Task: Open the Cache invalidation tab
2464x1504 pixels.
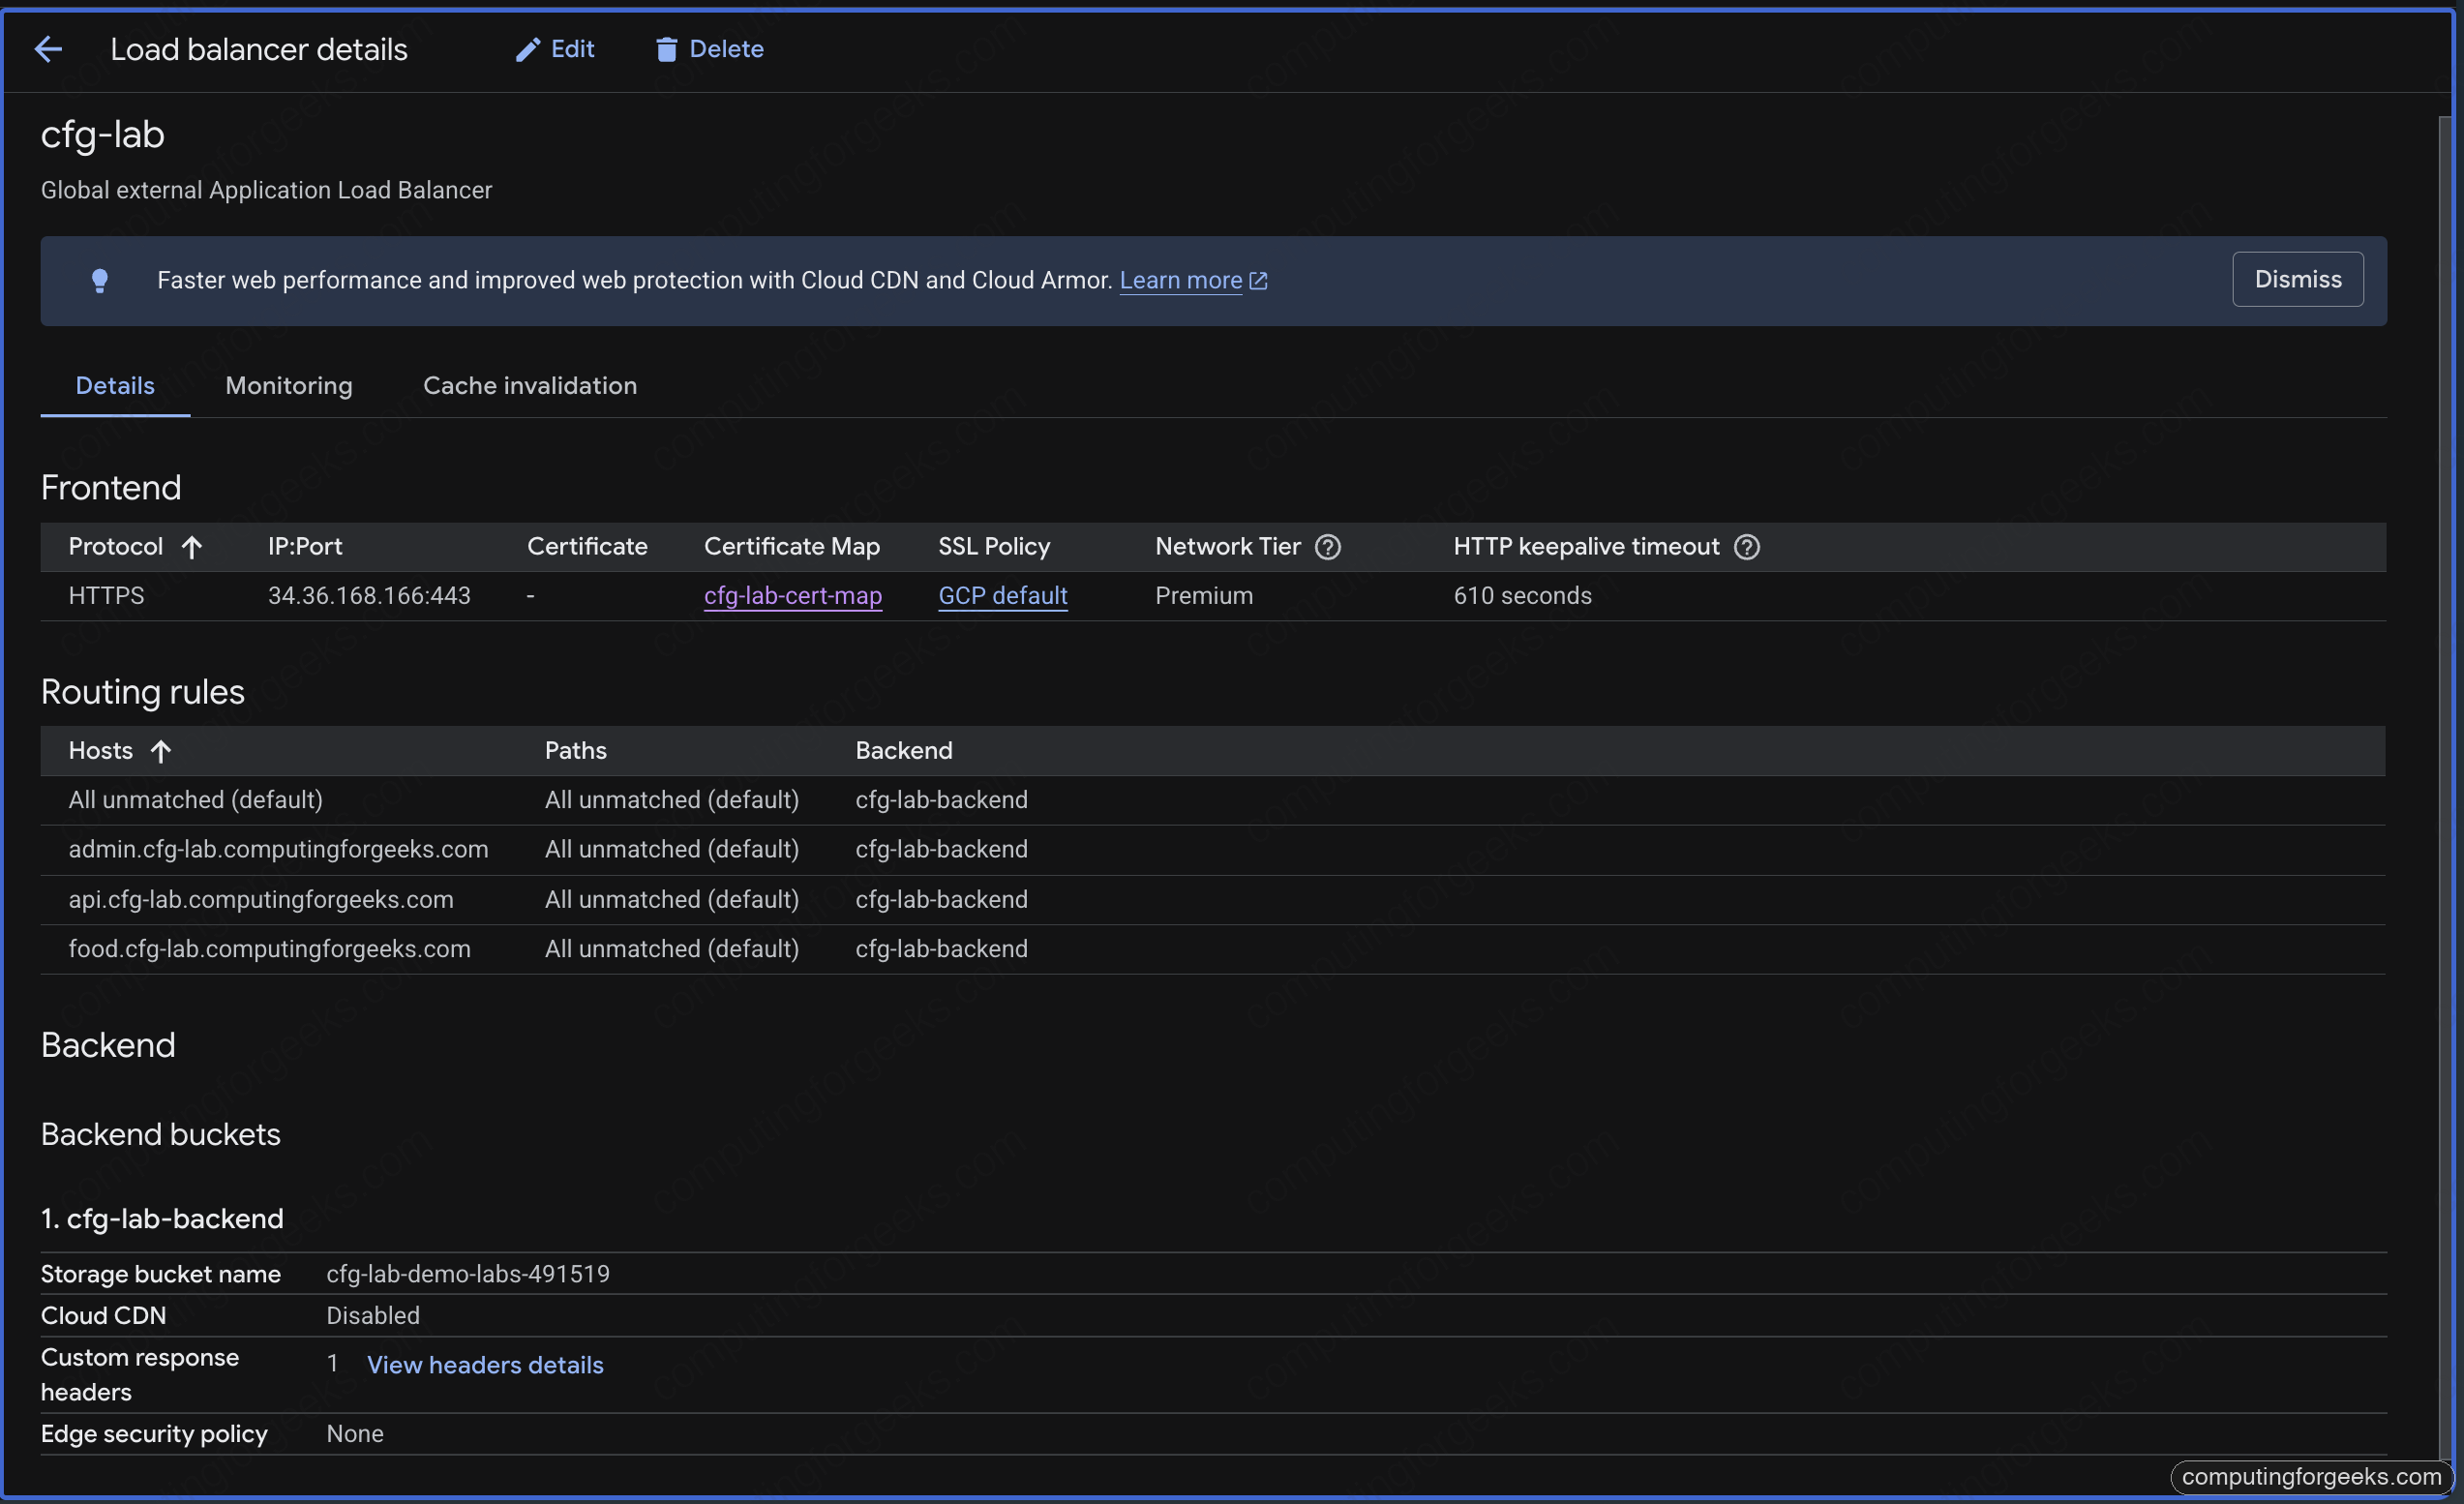Action: click(x=530, y=386)
